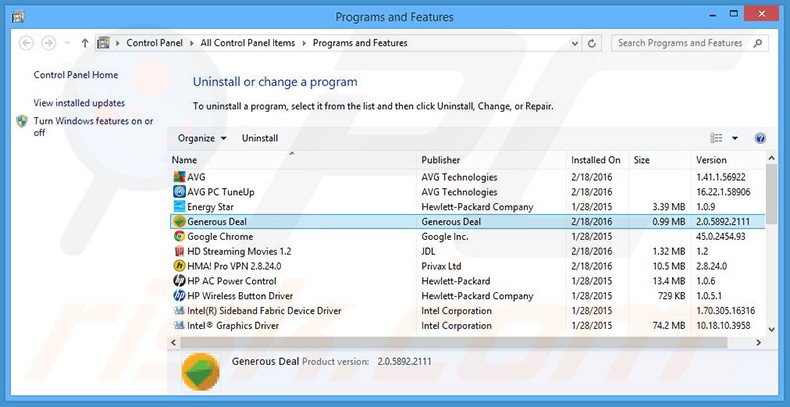Click the refresh address bar button
The height and width of the screenshot is (407, 790).
click(592, 43)
